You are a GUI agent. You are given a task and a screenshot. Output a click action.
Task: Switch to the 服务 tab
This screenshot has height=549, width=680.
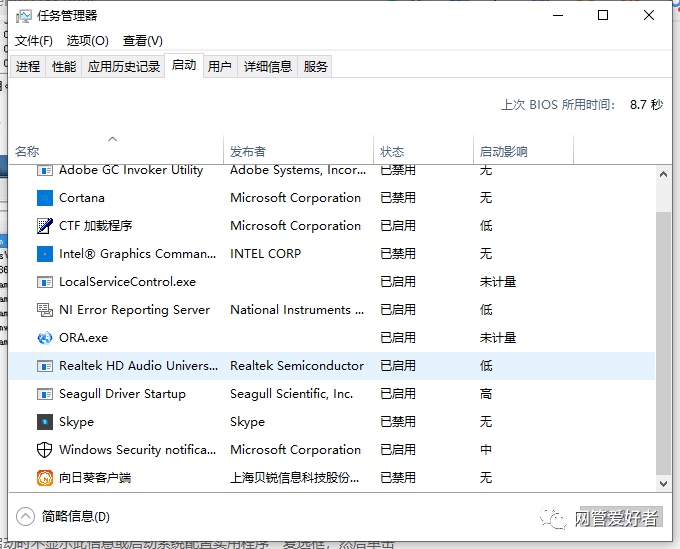click(x=315, y=66)
